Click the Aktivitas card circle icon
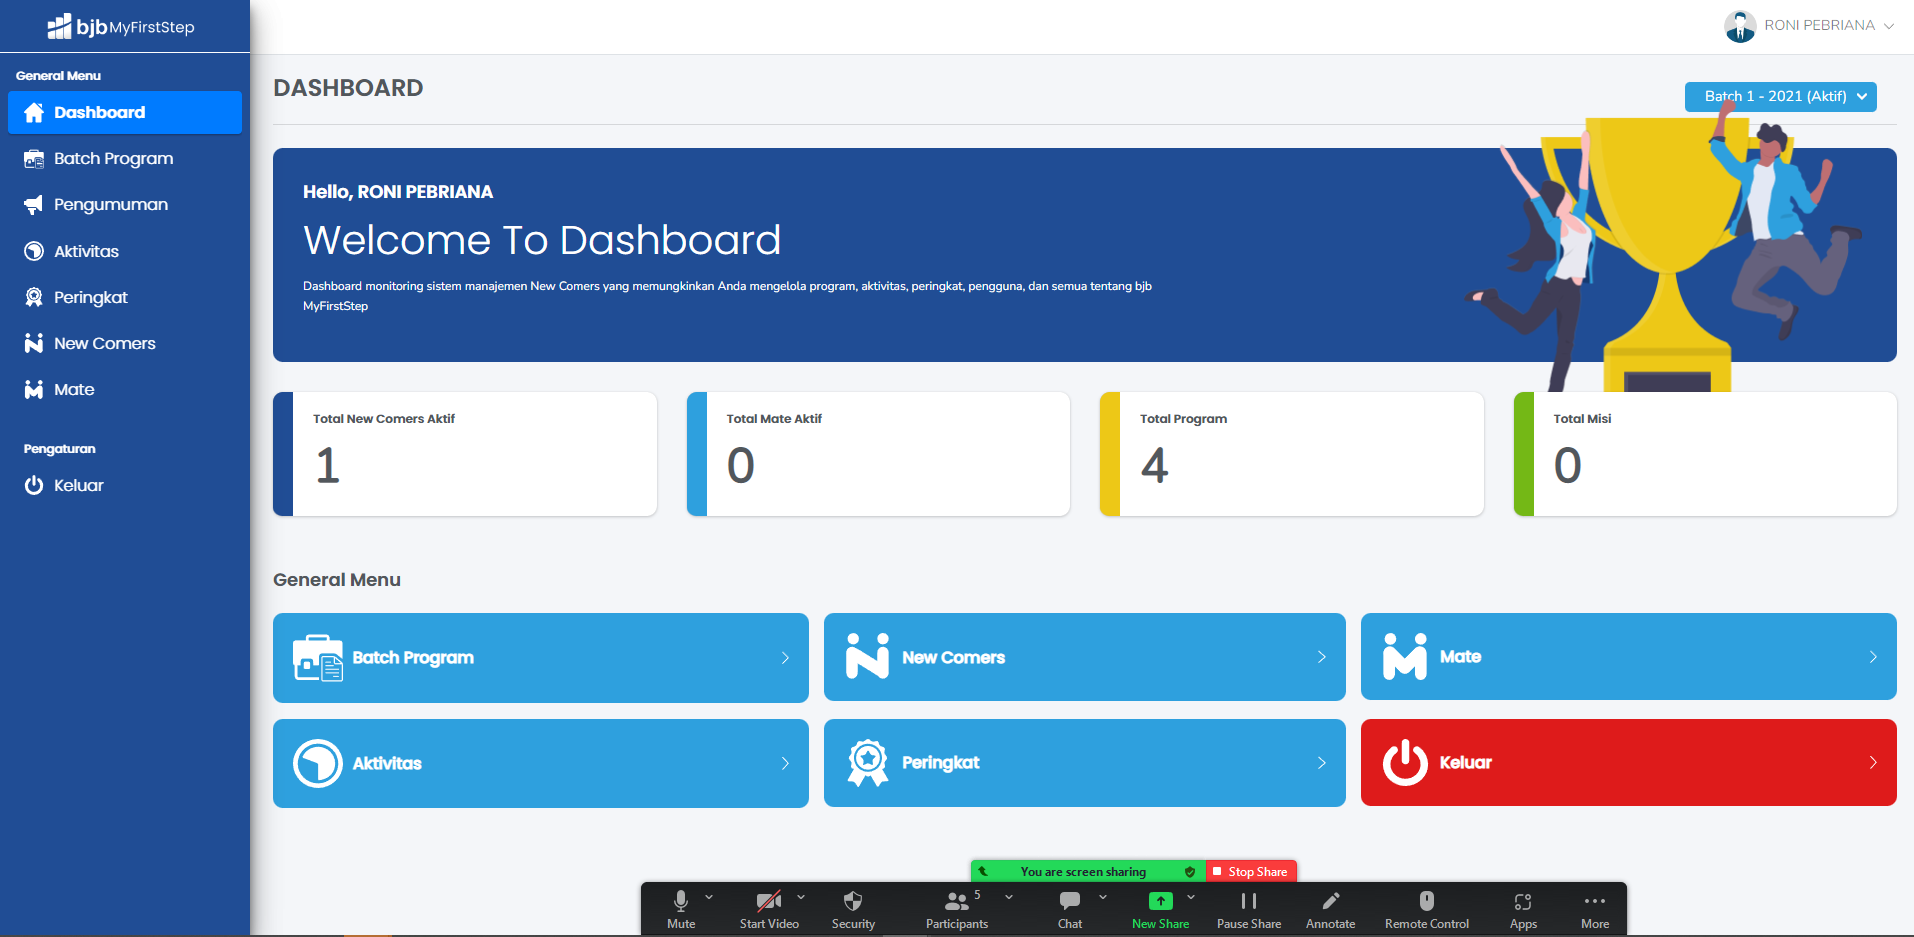 tap(318, 763)
